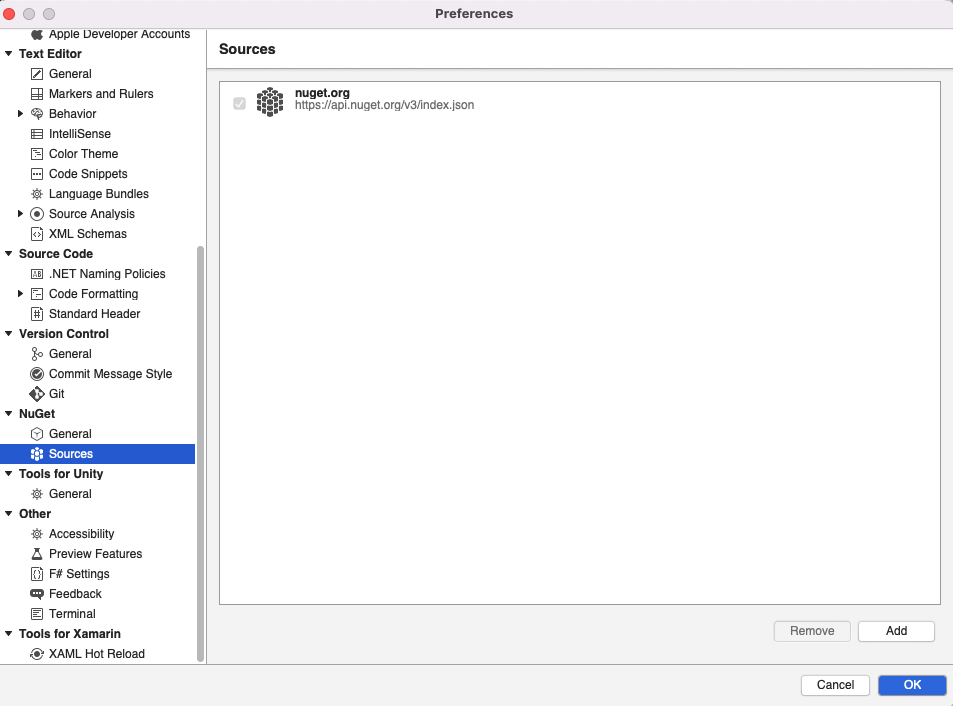Open IntelliSense preferences via its icon

coord(34,133)
